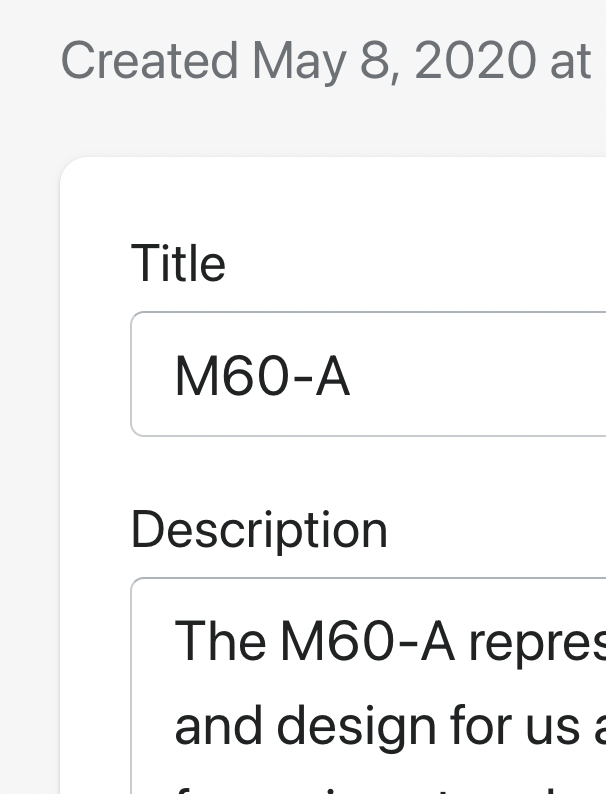The image size is (606, 794).
Task: Click the partially visible third description line
Action: 390,790
